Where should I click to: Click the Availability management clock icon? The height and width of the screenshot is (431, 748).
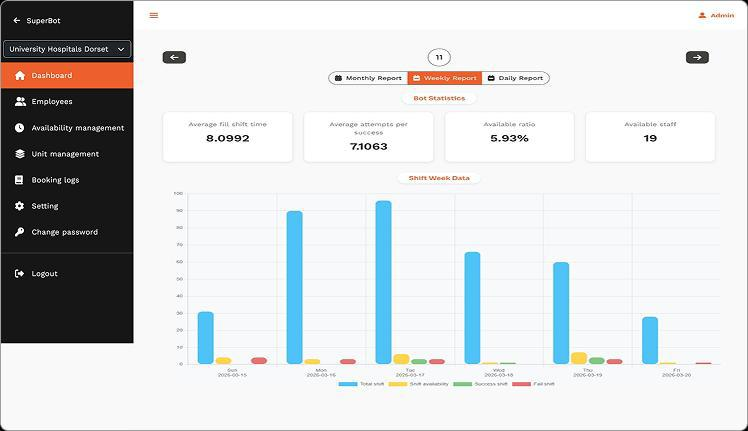[x=20, y=128]
